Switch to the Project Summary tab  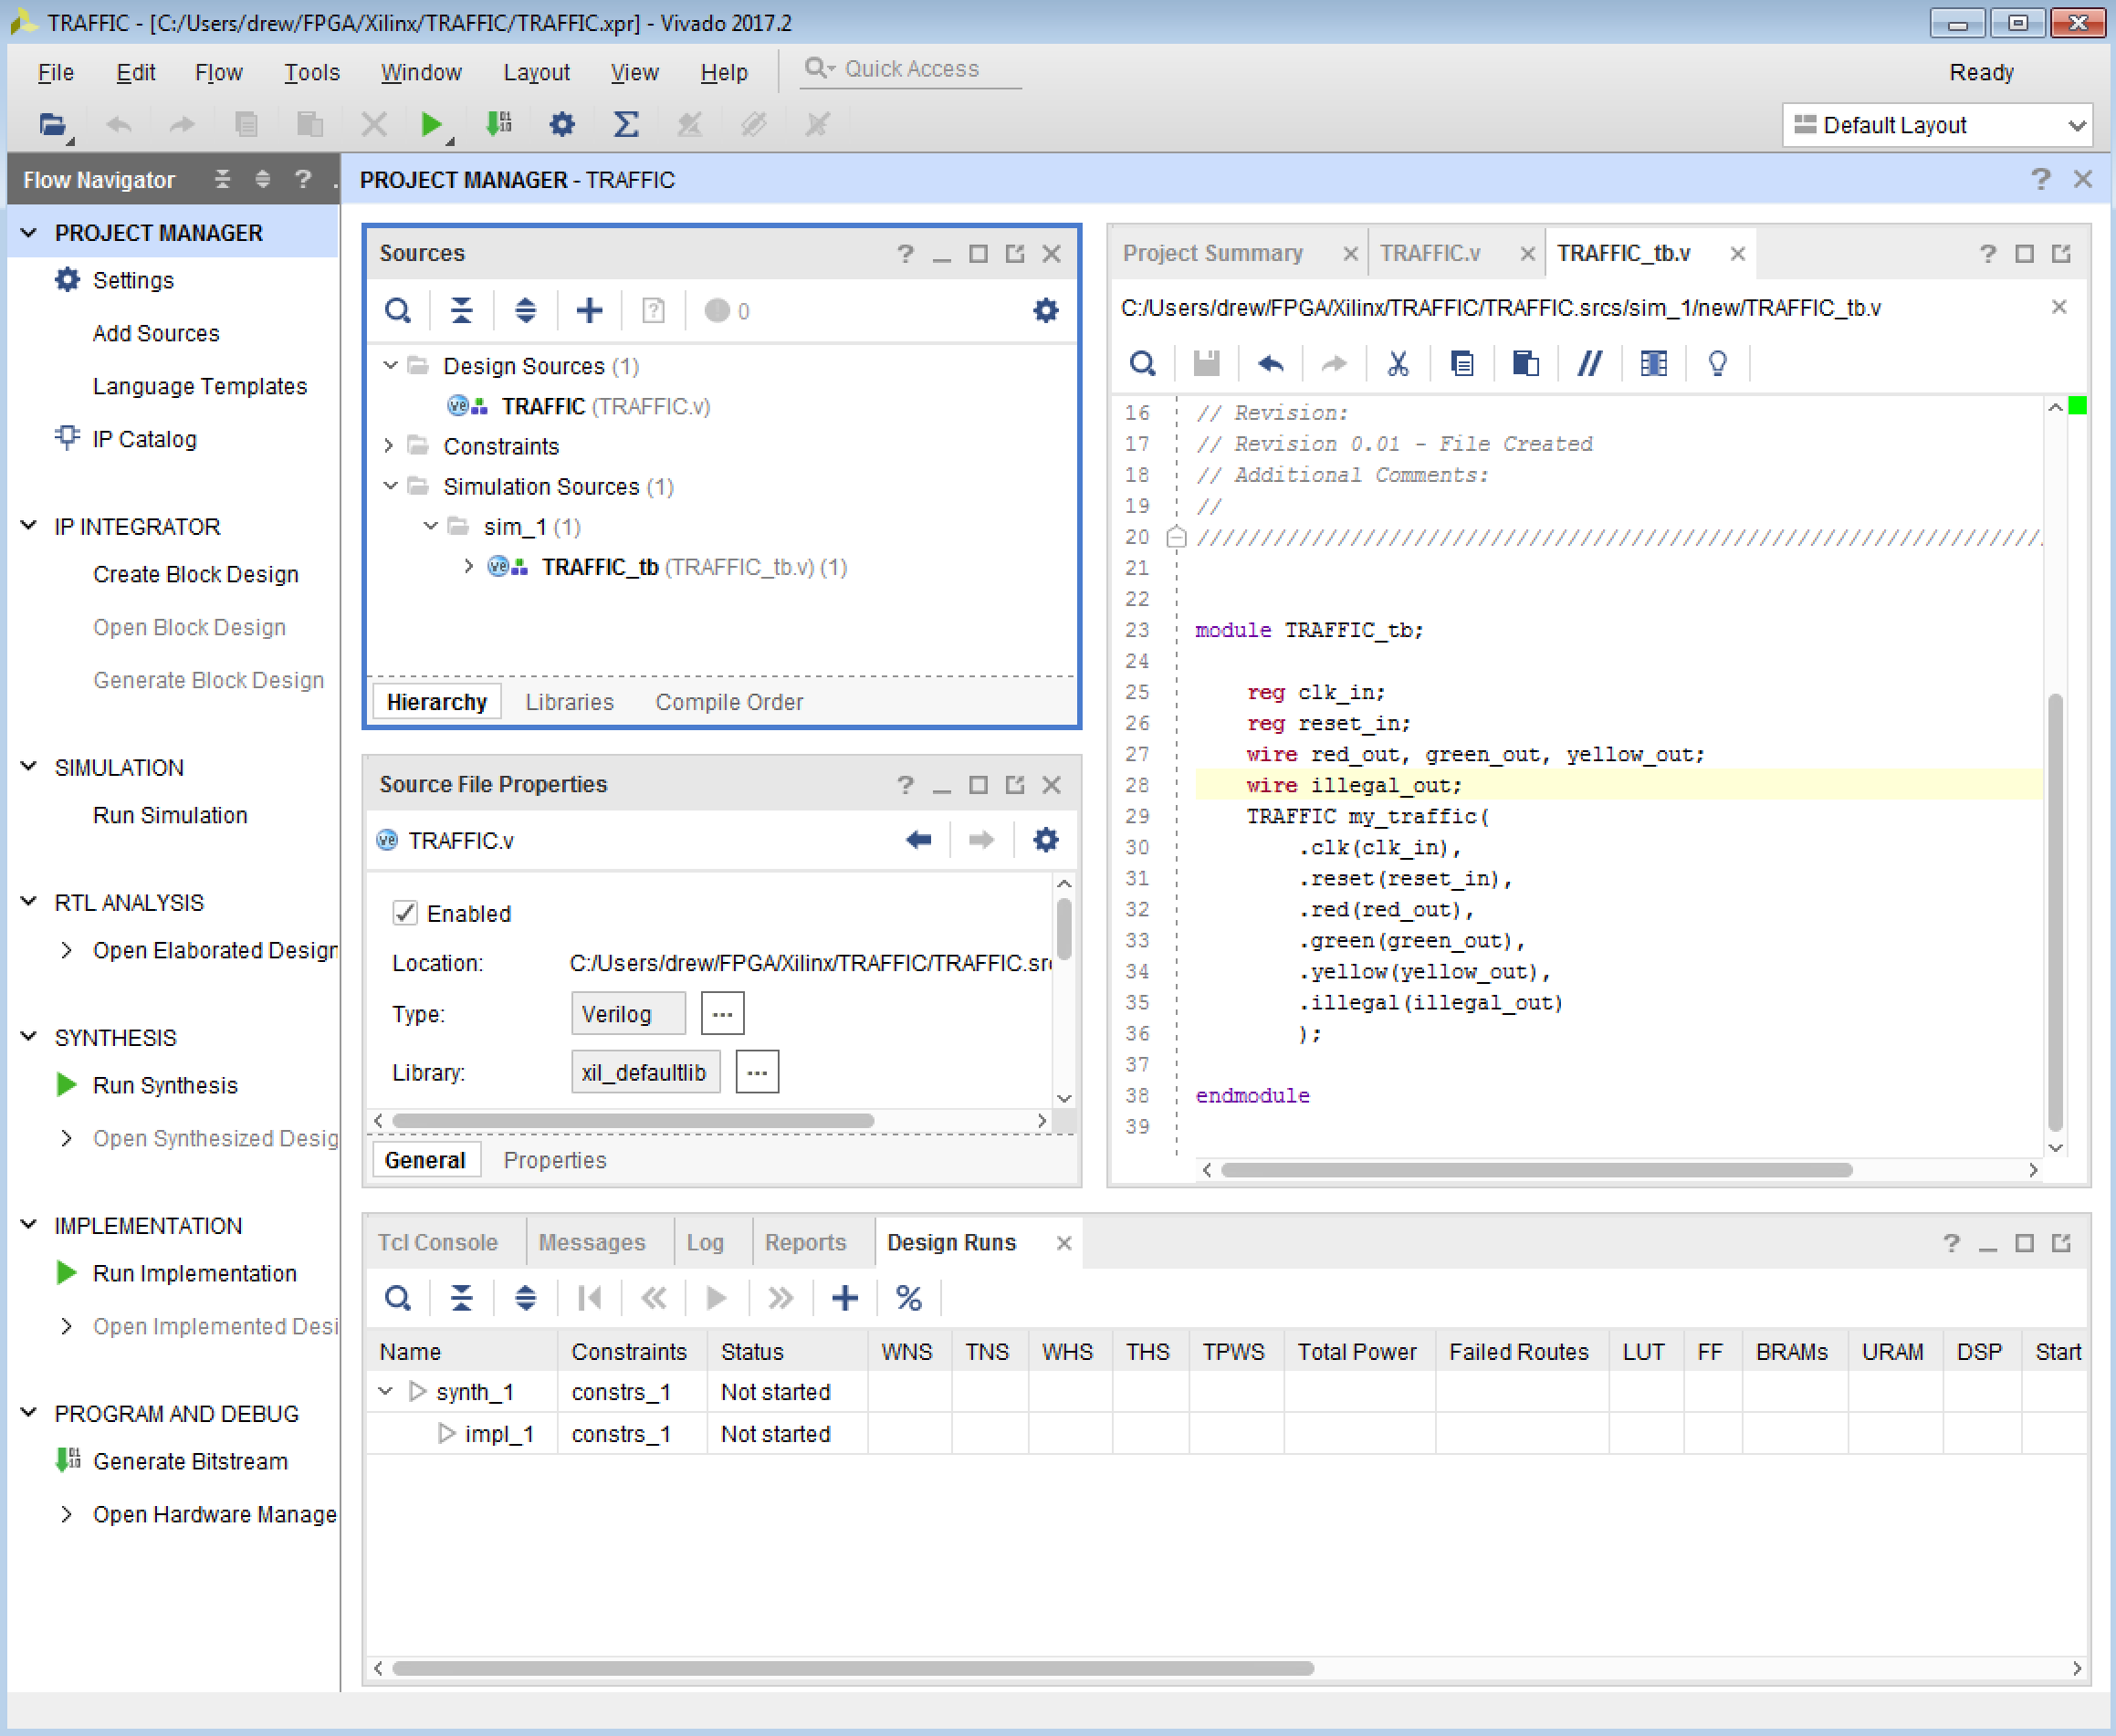1212,253
